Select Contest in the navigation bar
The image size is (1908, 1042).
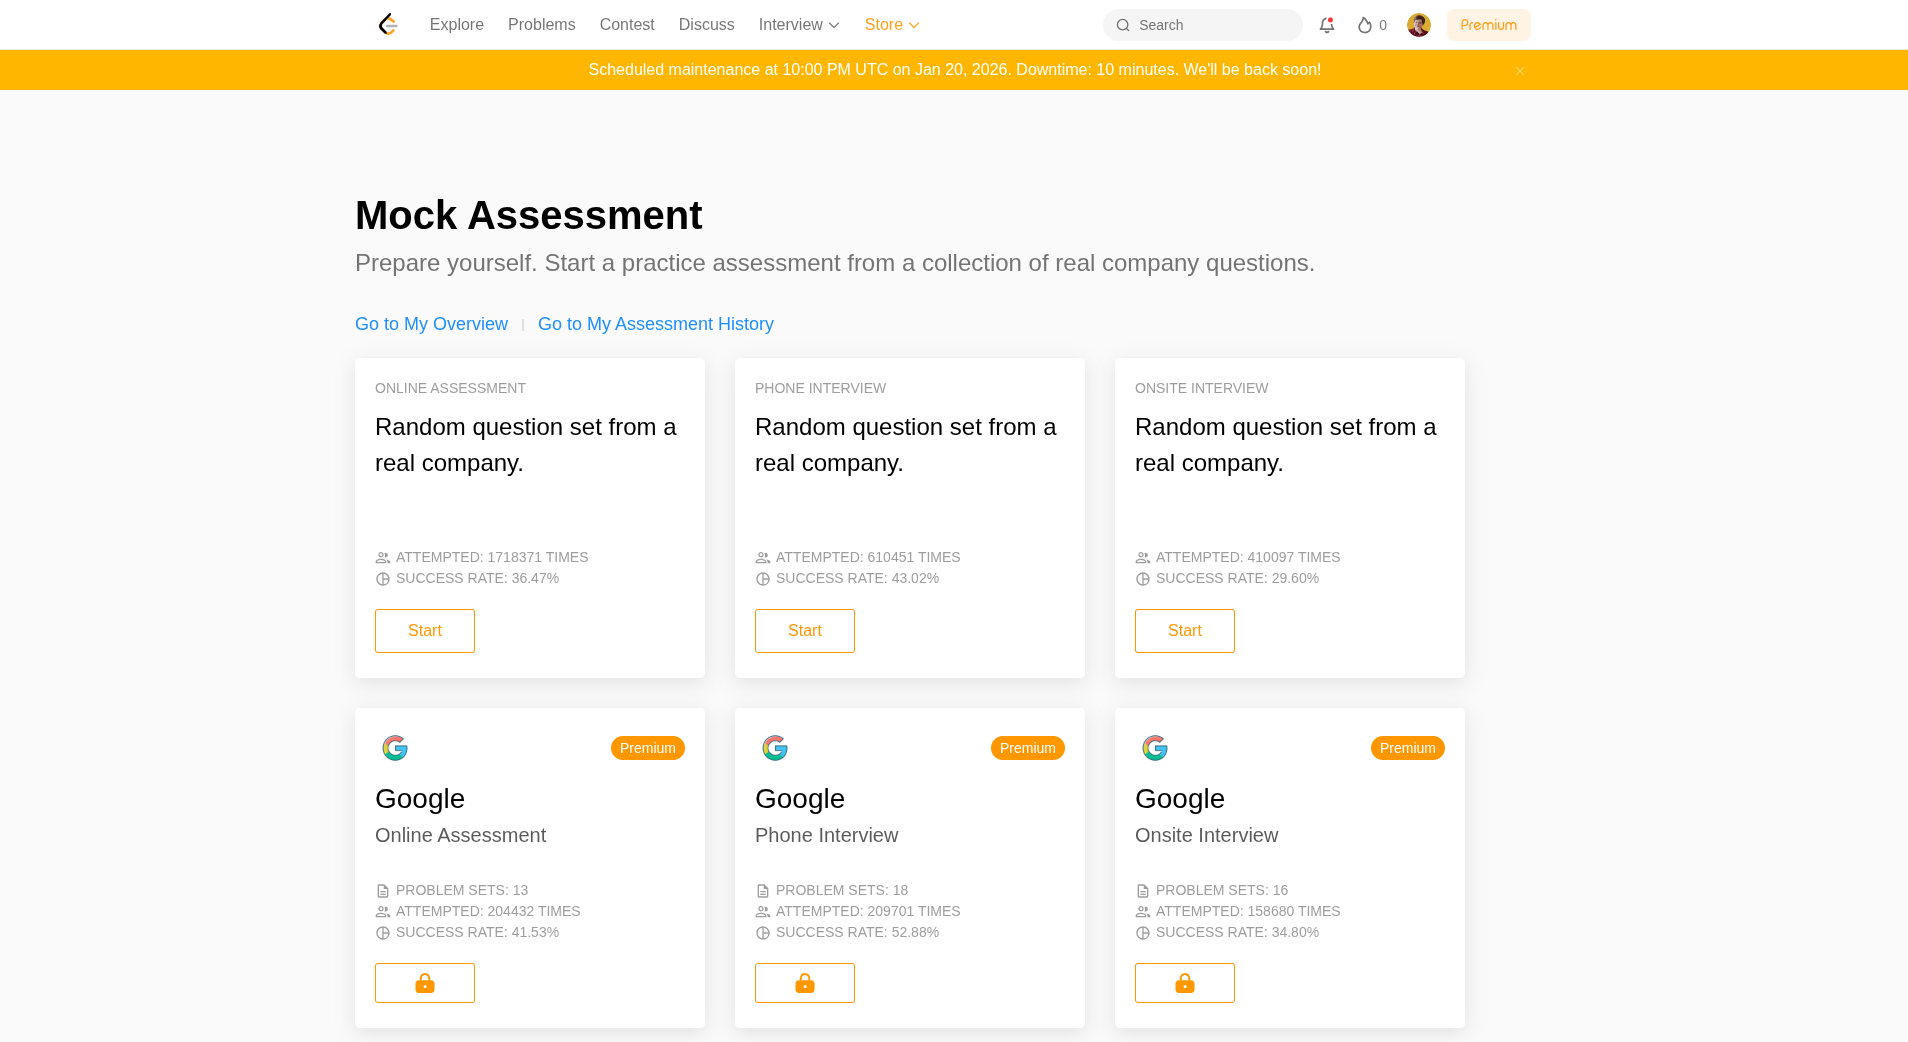click(x=627, y=24)
